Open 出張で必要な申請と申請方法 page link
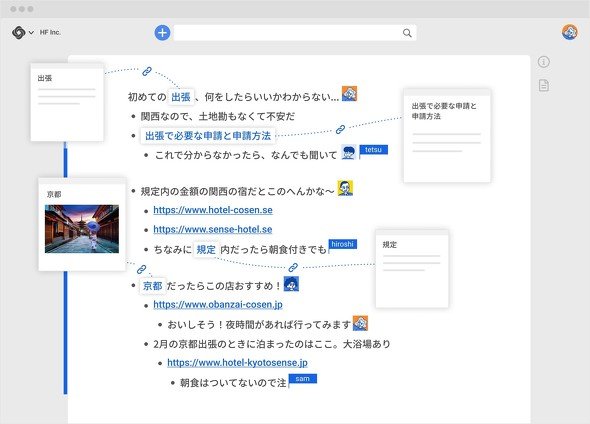This screenshot has width=590, height=424. pyautogui.click(x=208, y=136)
